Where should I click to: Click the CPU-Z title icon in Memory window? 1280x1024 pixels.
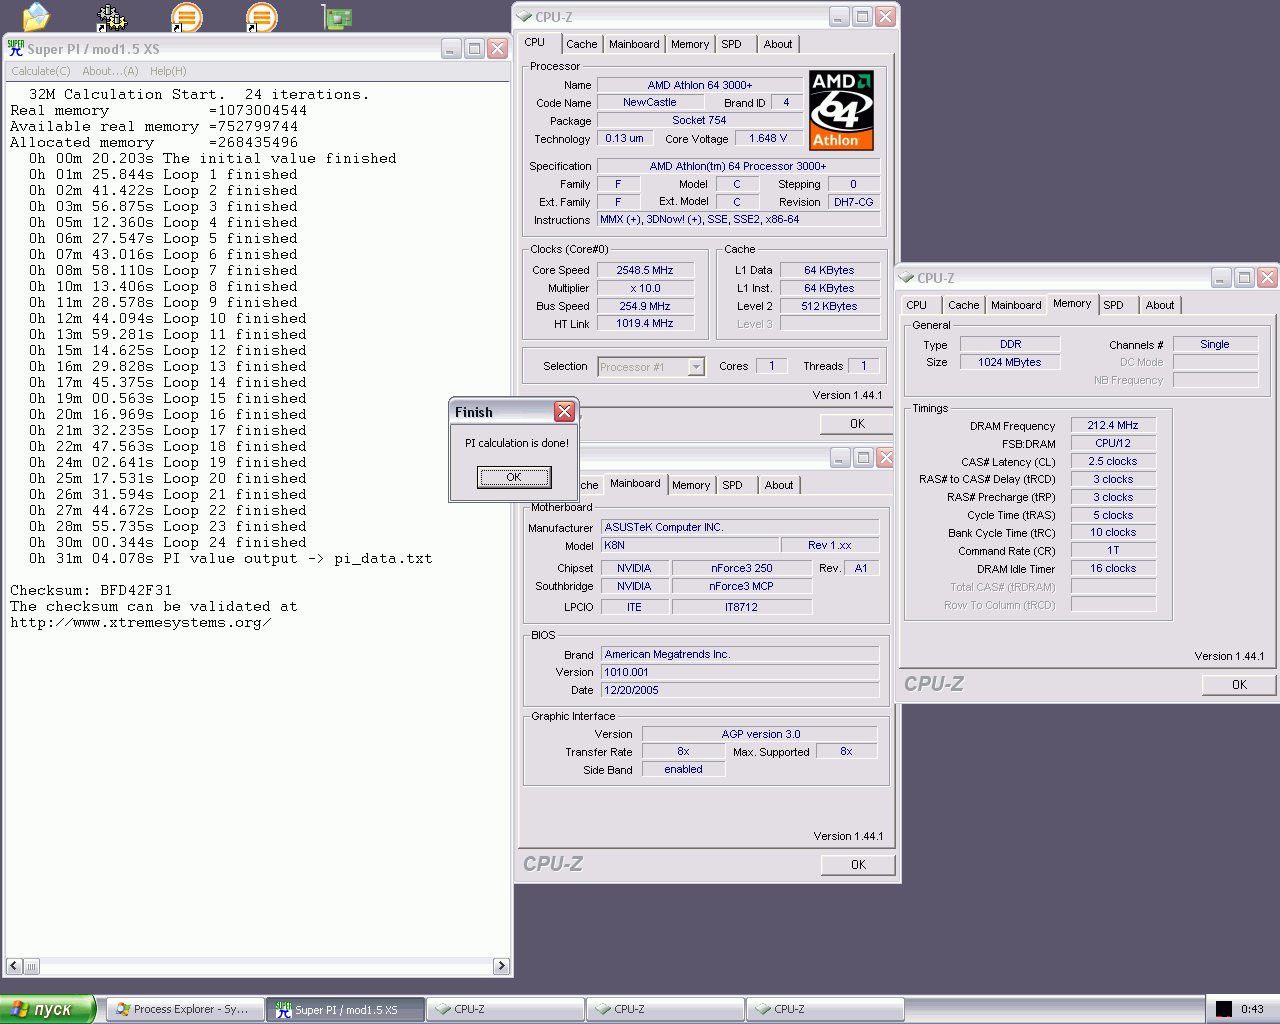coord(906,278)
